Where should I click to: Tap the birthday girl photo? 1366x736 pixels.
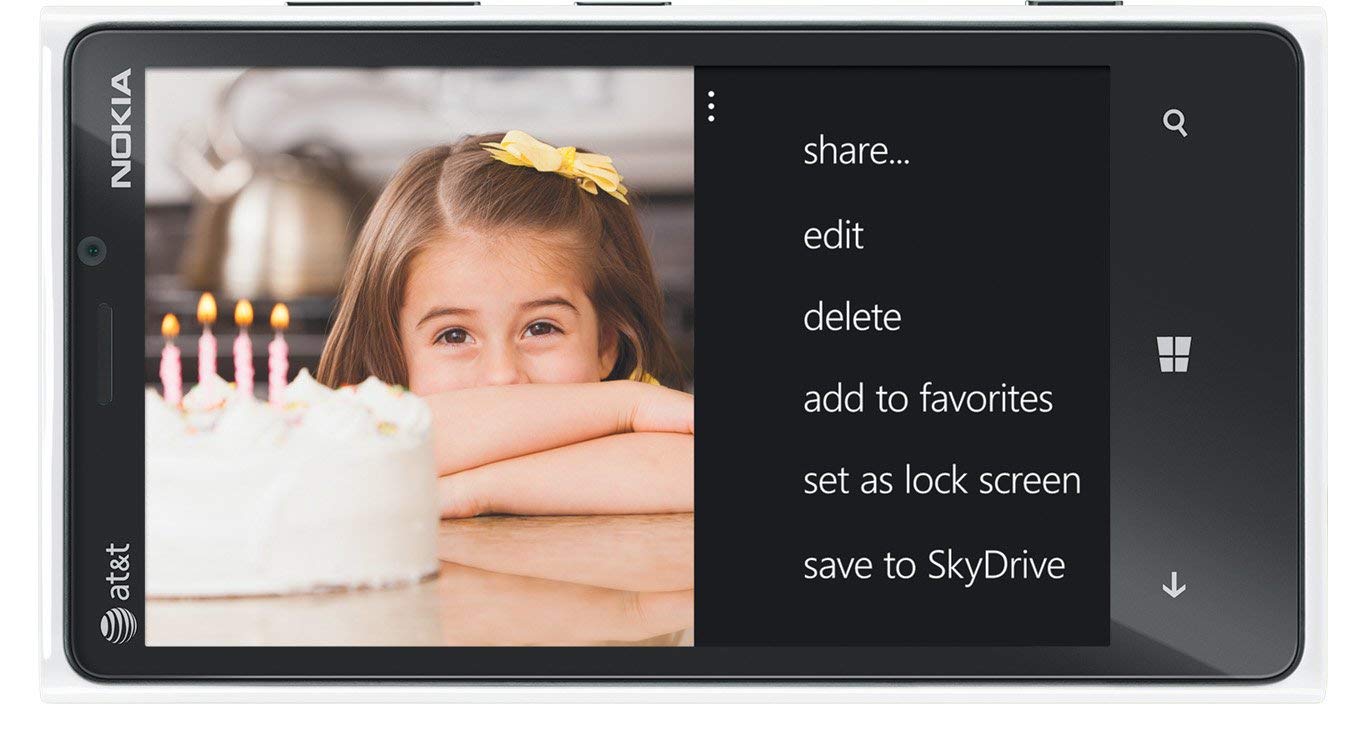[x=419, y=356]
